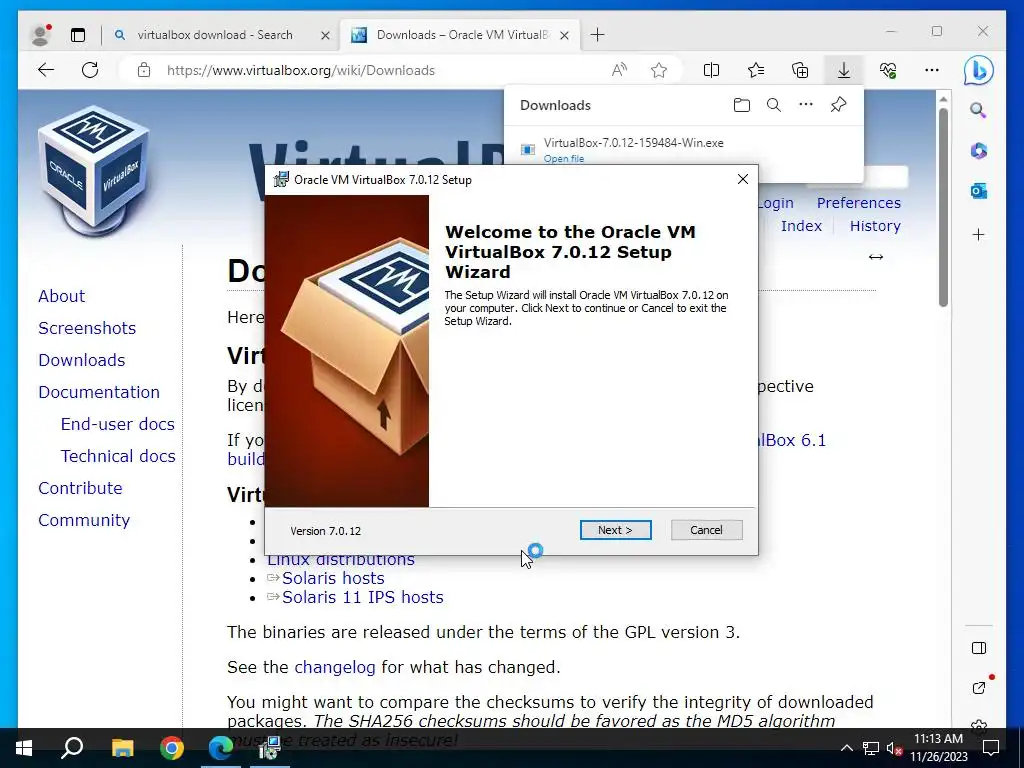Switch to VirtualBox installer taskbar icon
This screenshot has height=768, width=1024.
point(270,748)
